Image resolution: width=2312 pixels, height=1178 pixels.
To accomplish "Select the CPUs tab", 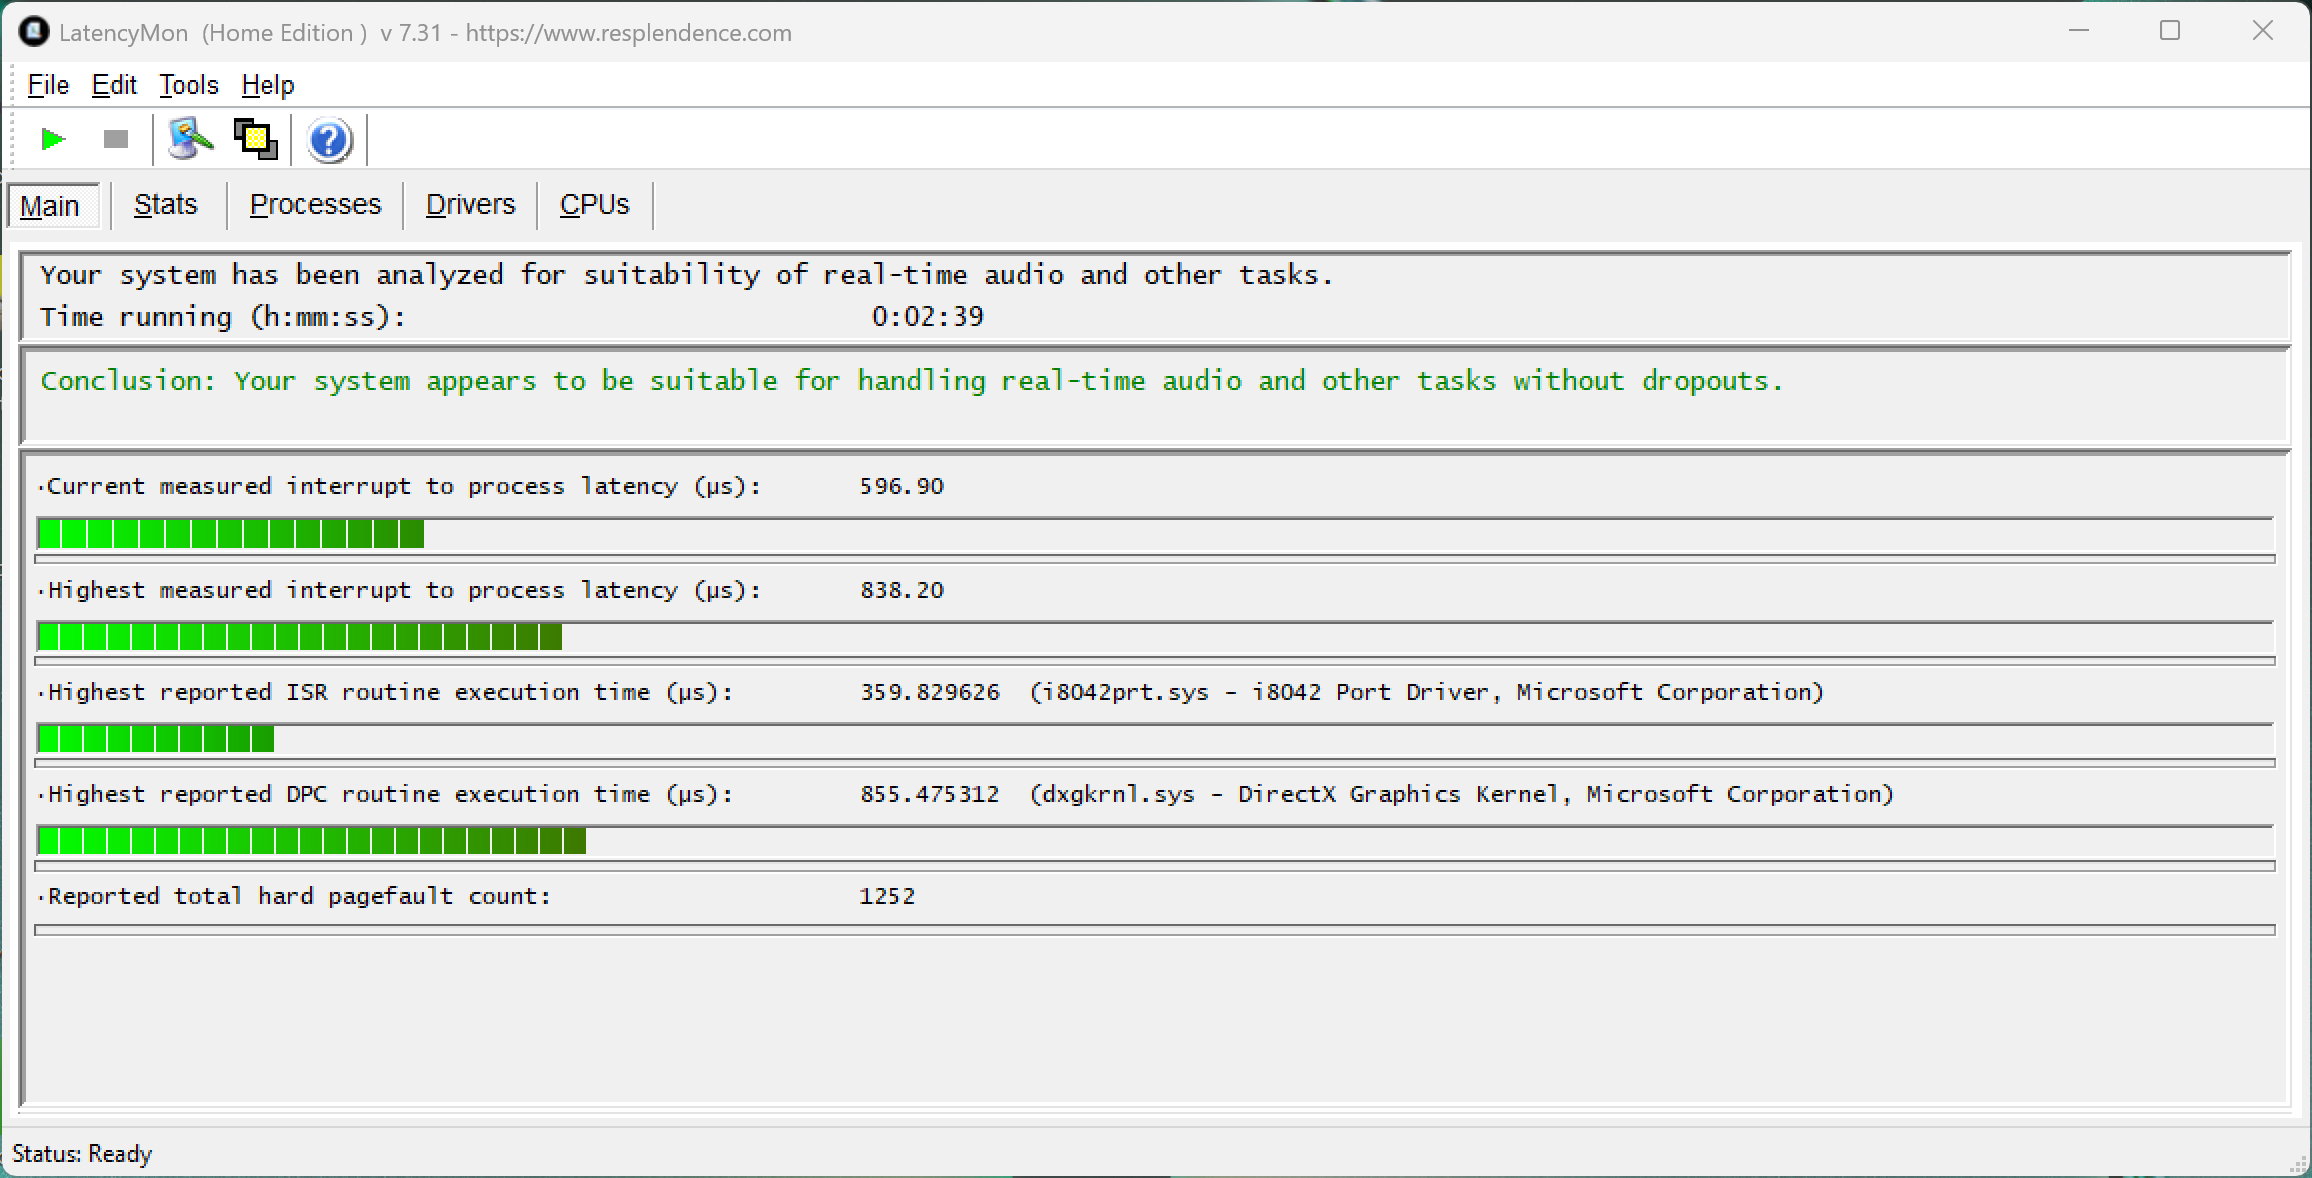I will (594, 205).
